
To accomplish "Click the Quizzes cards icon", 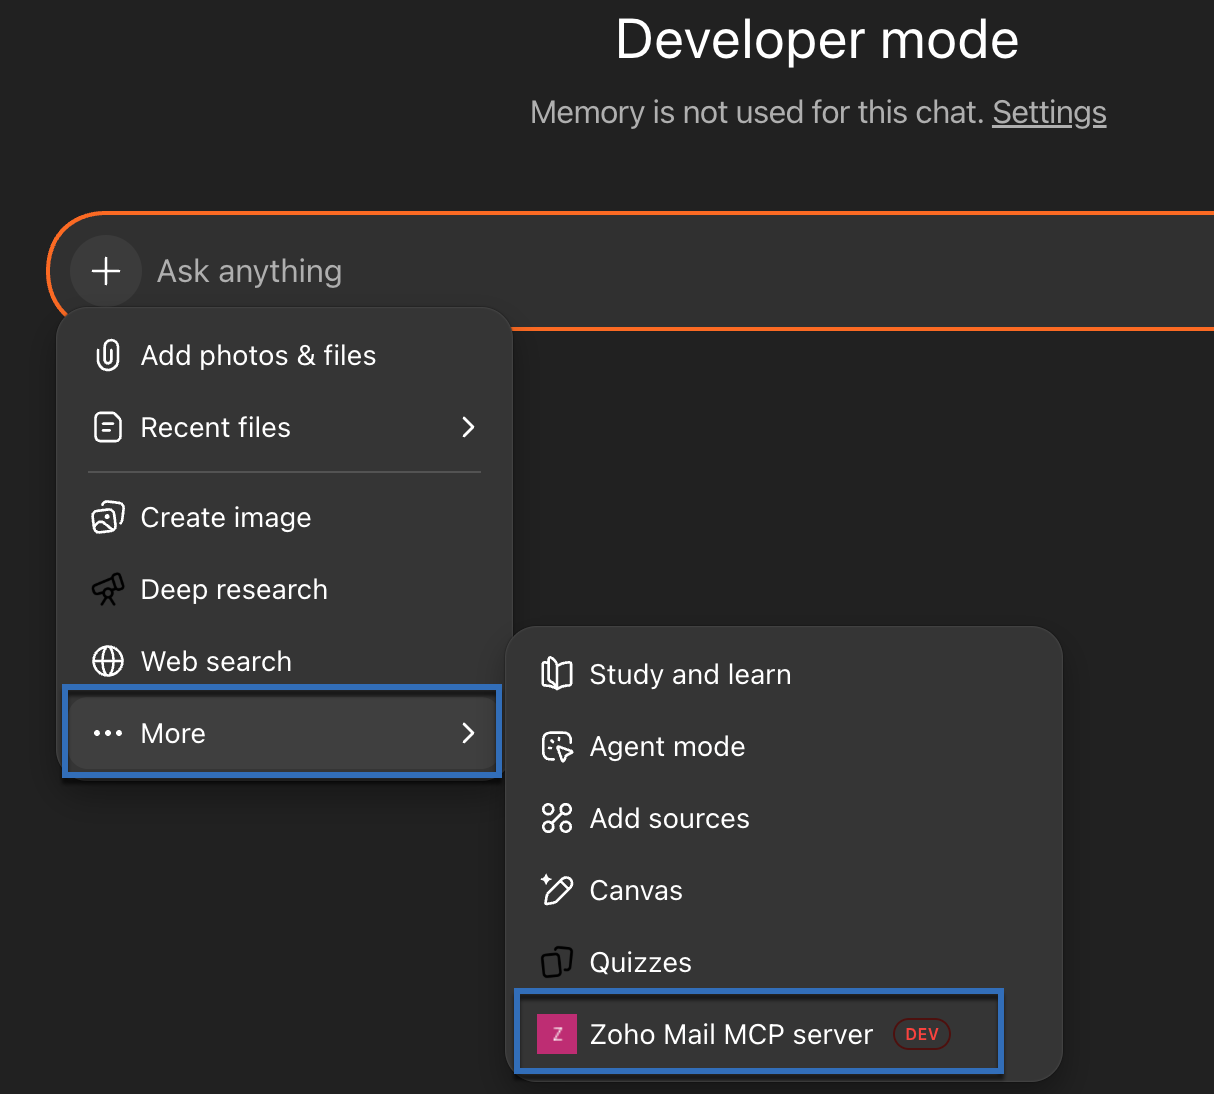I will coord(557,962).
